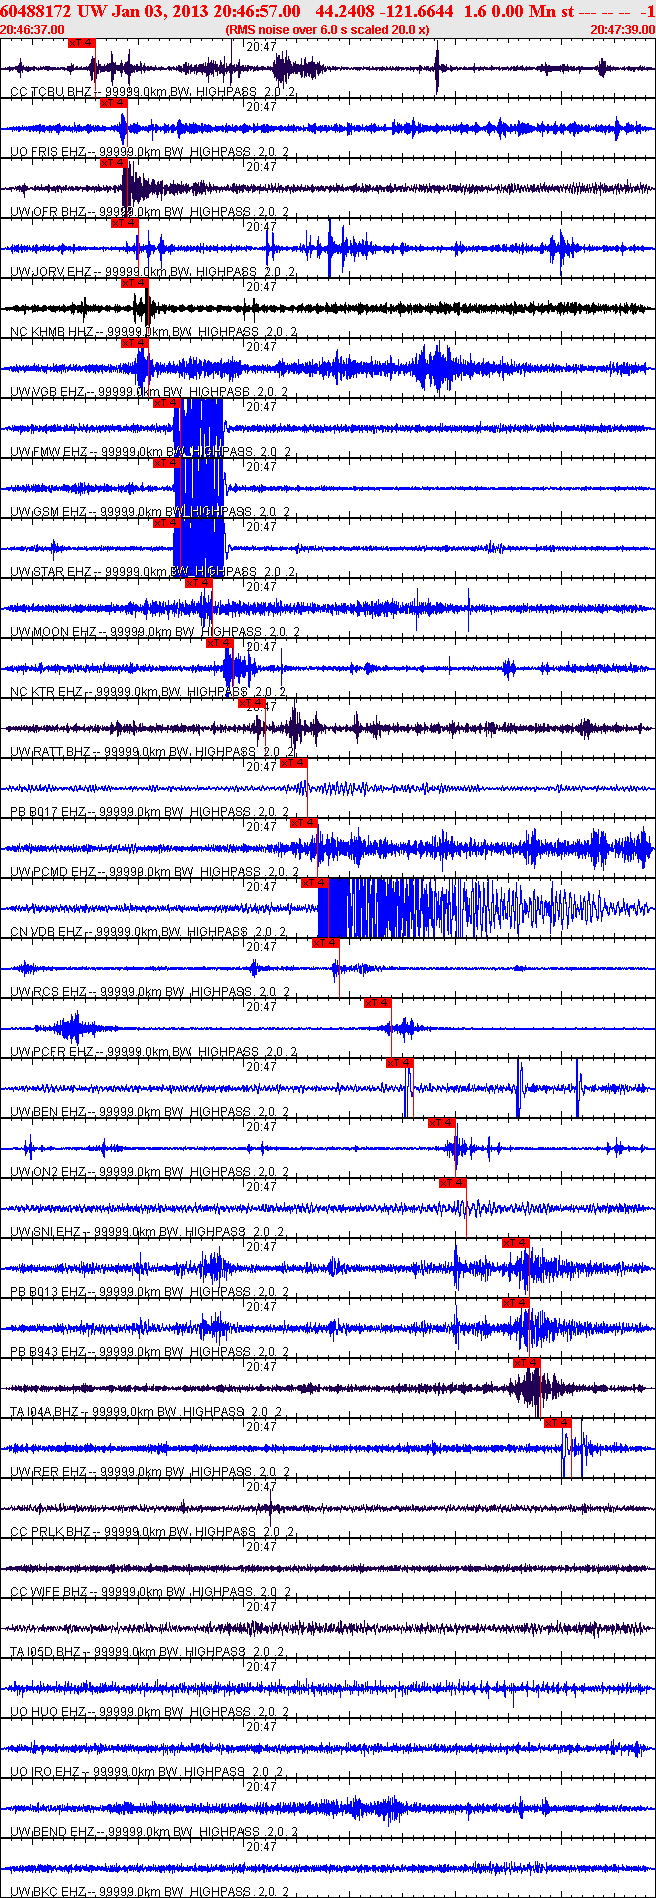This screenshot has height=1898, width=656.
Task: Select the red pick flag on OFR trace
Action: [x=114, y=163]
